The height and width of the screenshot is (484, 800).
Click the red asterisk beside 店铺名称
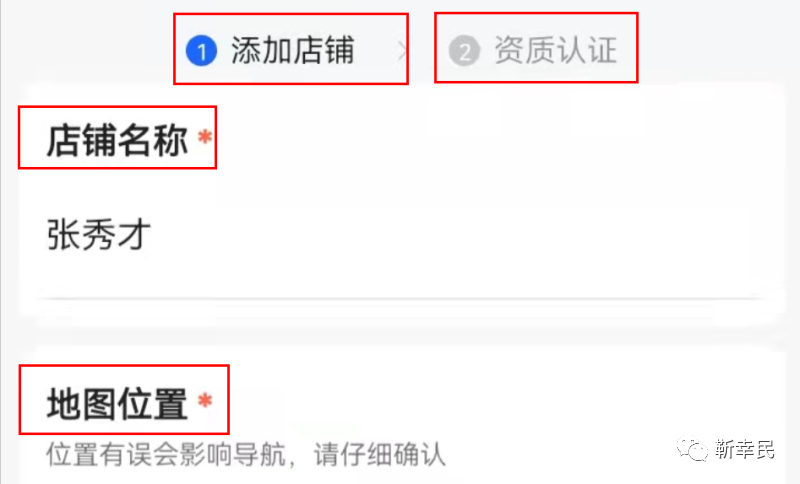tap(205, 137)
